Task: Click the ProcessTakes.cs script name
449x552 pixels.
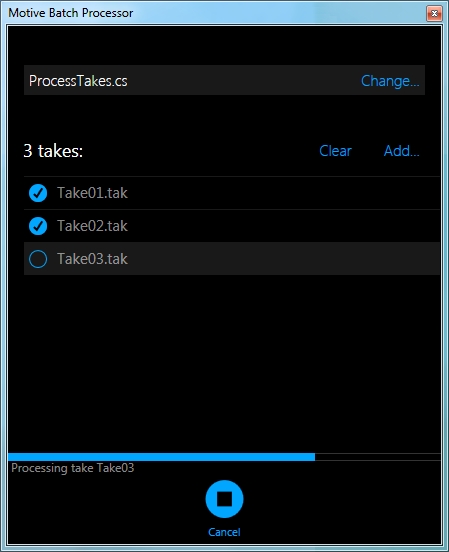Action: click(78, 81)
